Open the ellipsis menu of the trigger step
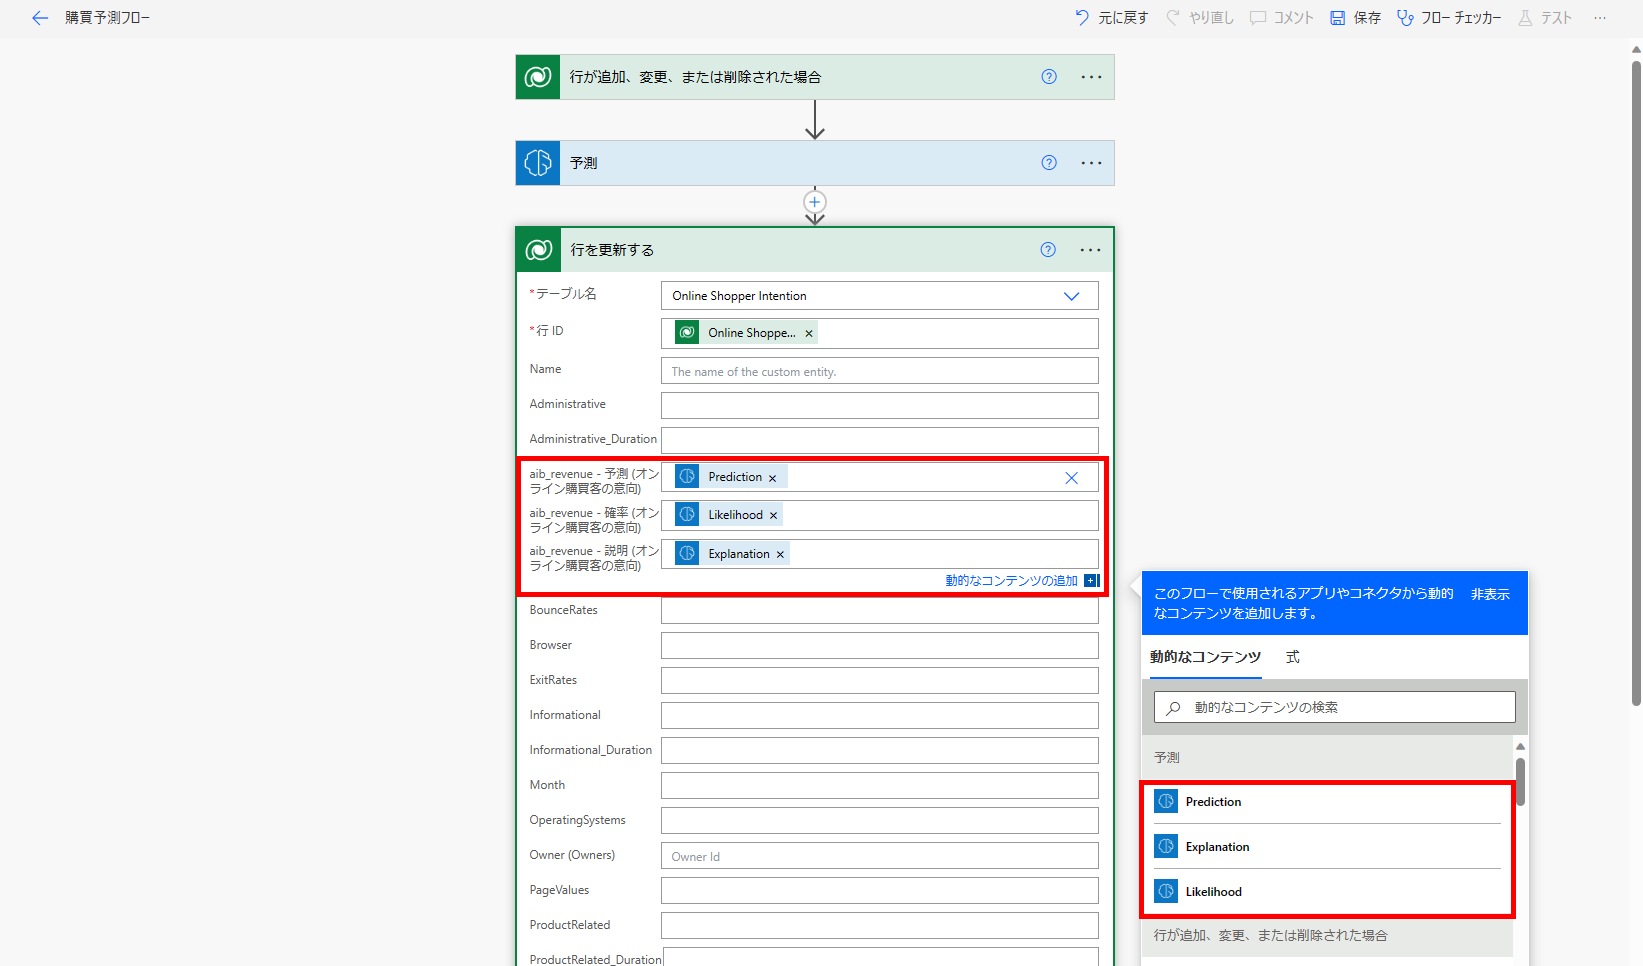 pyautogui.click(x=1091, y=77)
